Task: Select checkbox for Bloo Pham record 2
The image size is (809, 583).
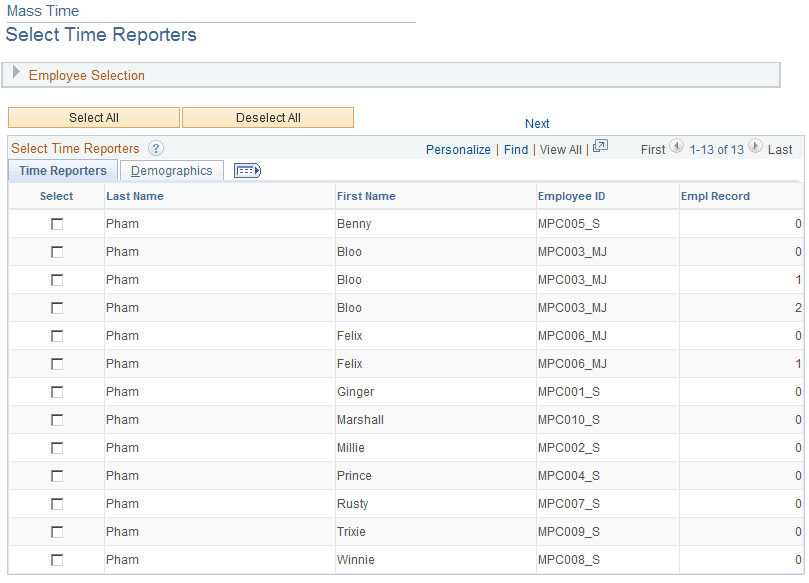Action: pos(57,308)
